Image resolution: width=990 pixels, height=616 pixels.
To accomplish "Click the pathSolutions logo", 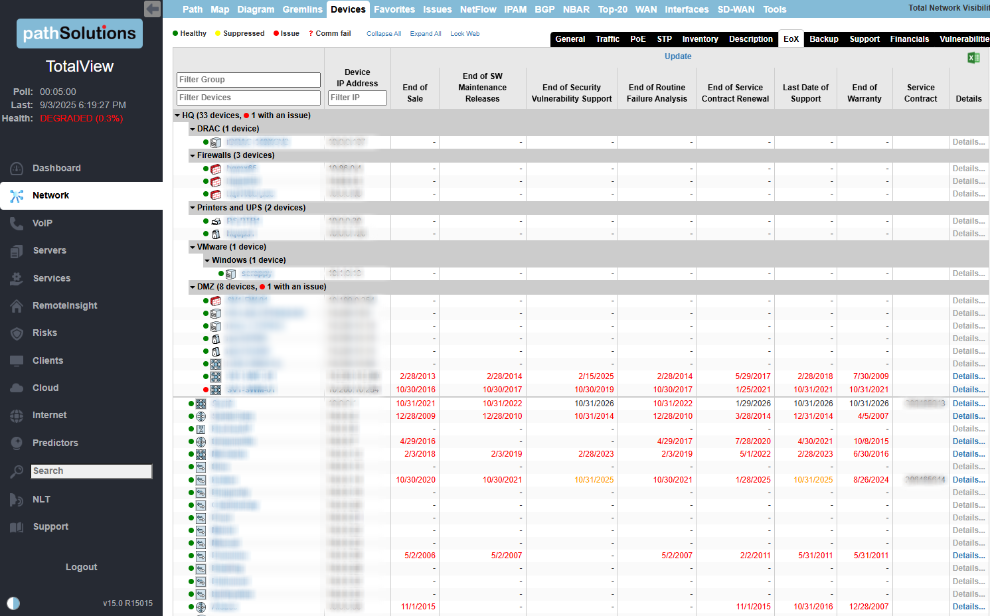I will (80, 33).
